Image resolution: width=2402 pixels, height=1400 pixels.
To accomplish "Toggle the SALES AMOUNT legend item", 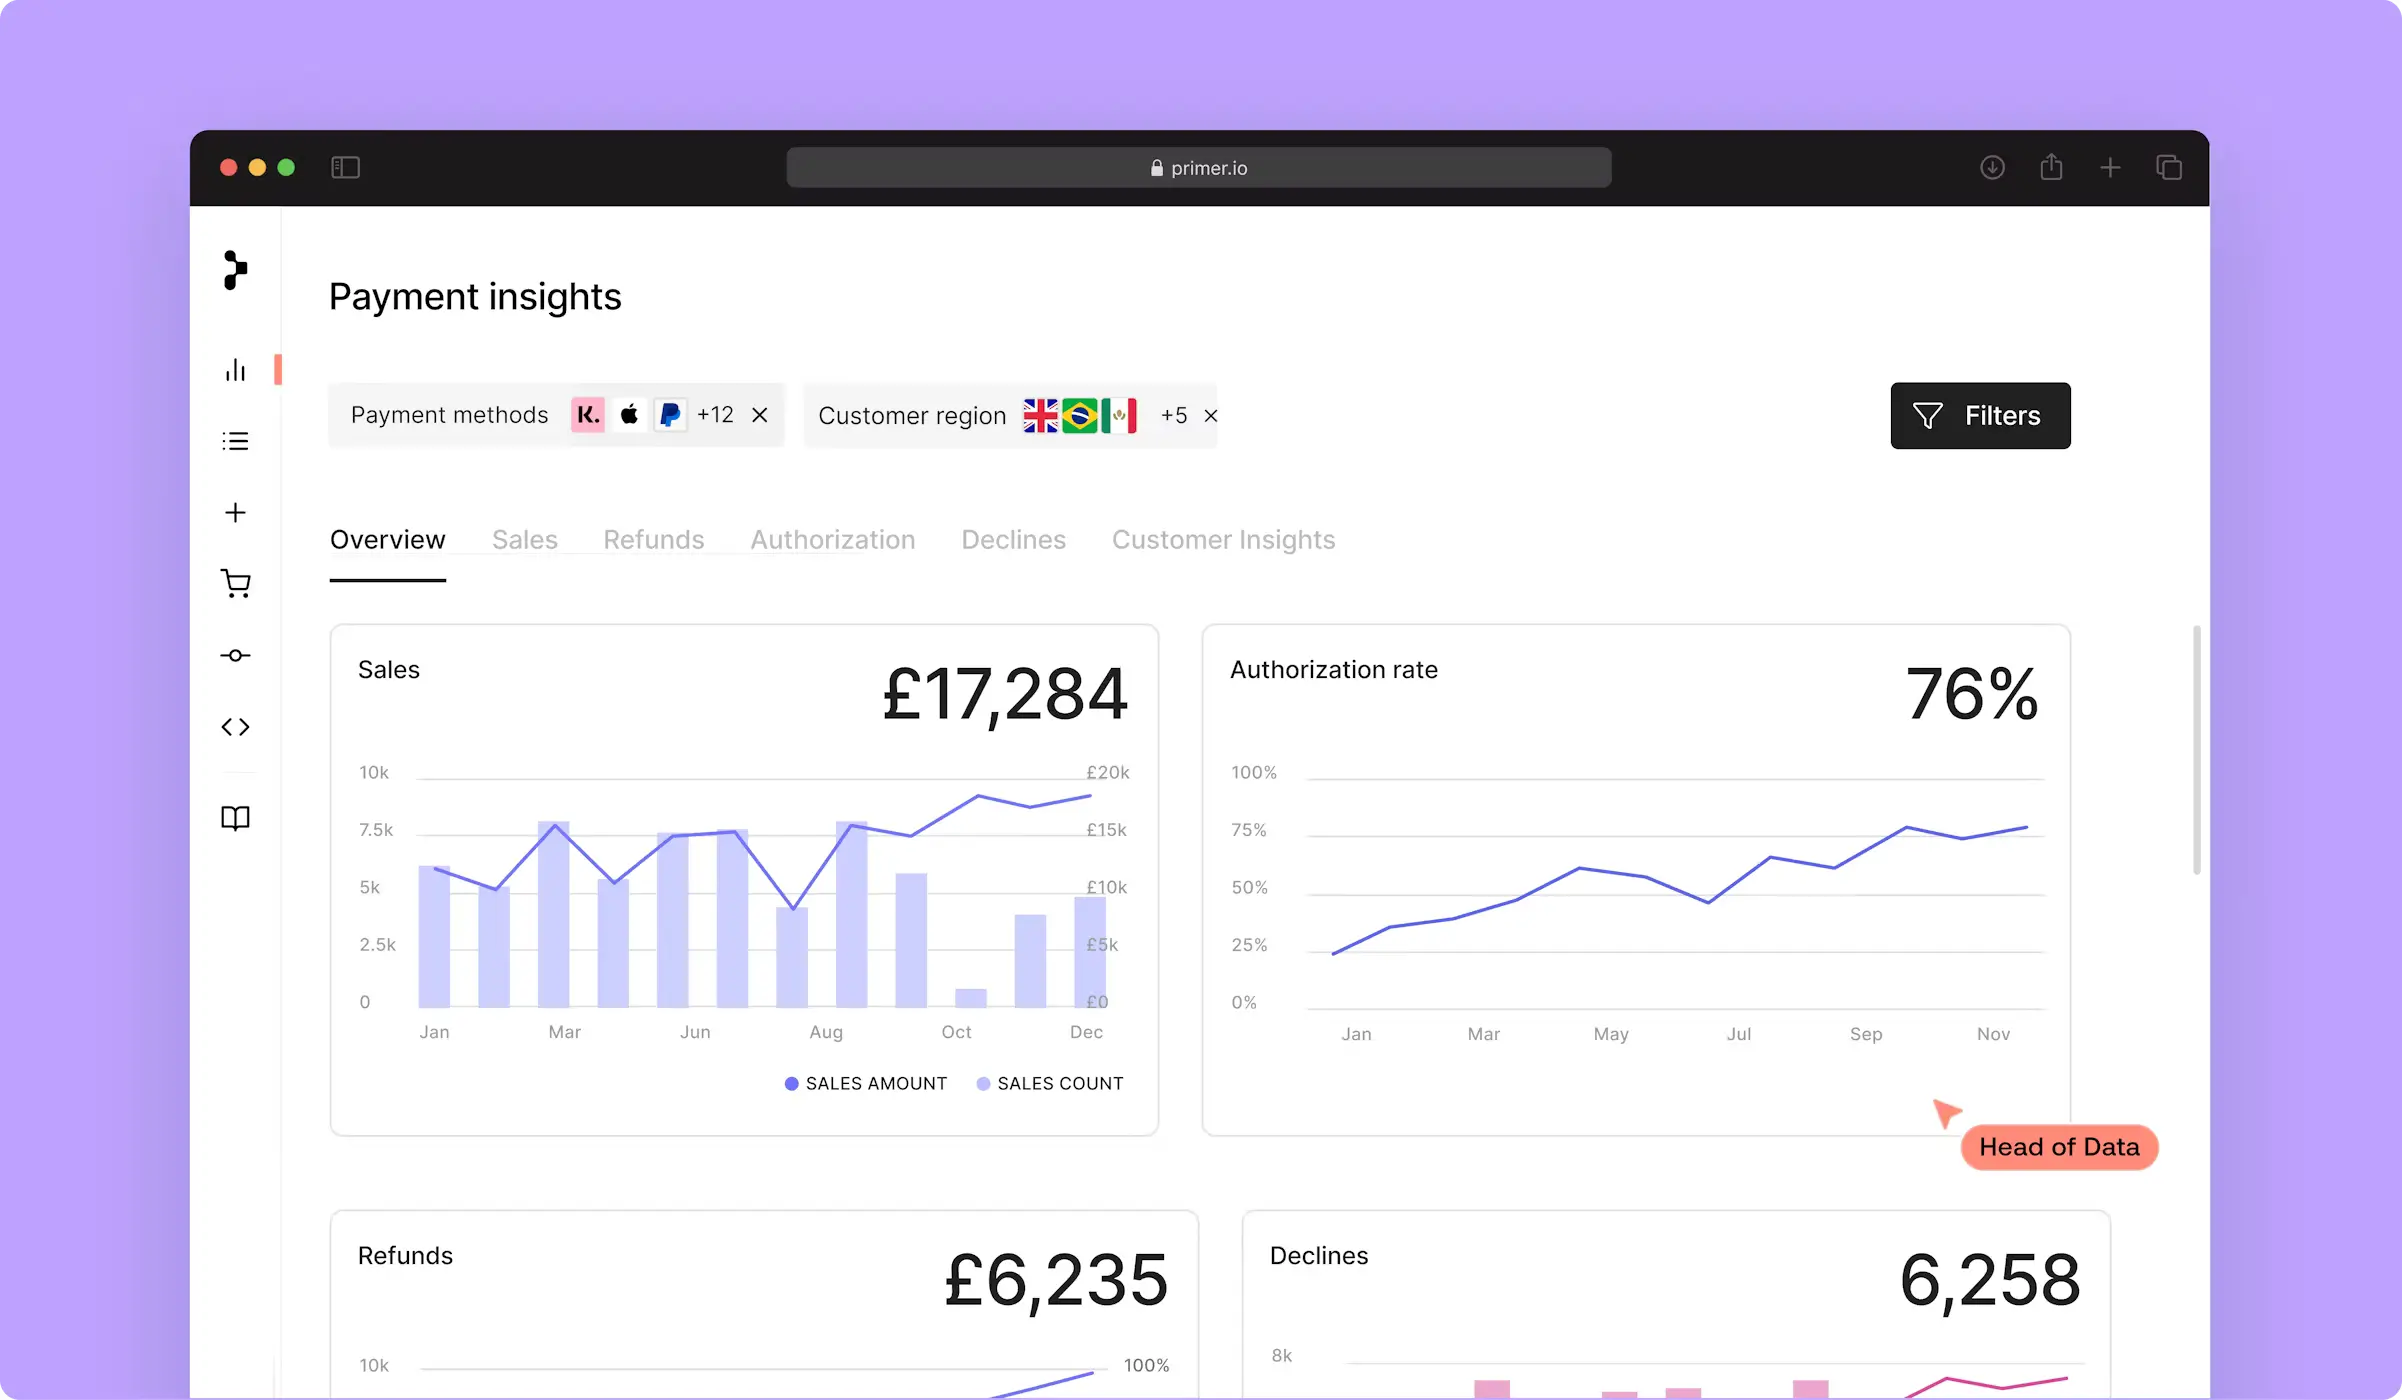I will click(866, 1084).
